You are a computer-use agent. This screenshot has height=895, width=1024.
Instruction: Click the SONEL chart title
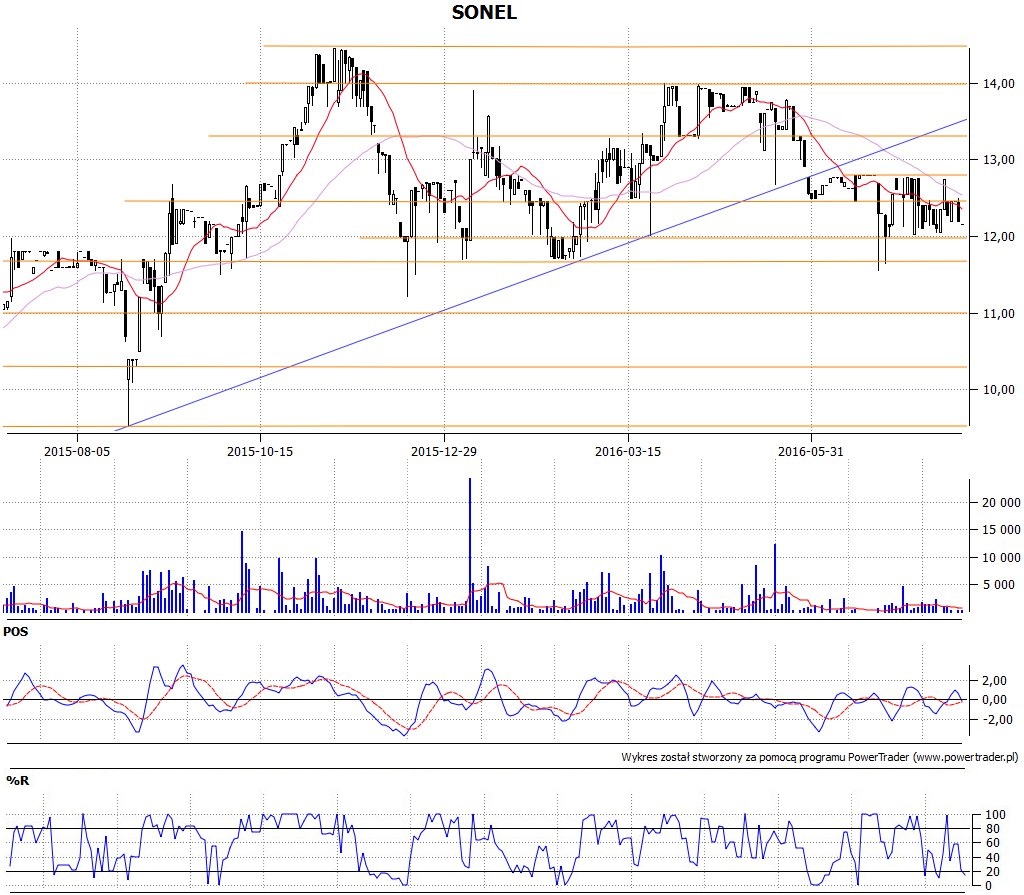pyautogui.click(x=484, y=12)
